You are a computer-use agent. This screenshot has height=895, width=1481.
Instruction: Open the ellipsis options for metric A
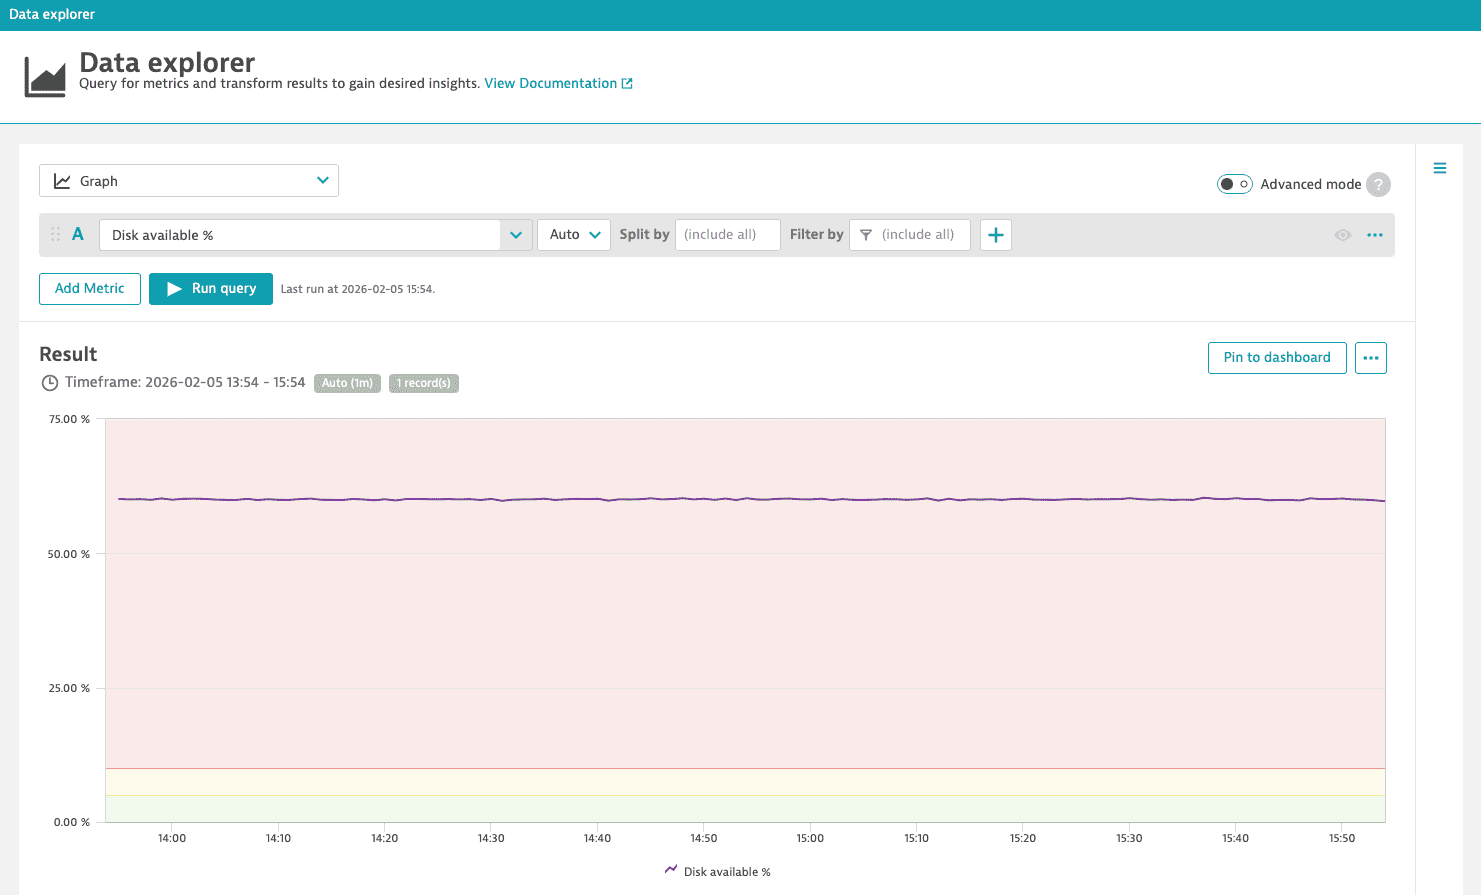tap(1374, 234)
